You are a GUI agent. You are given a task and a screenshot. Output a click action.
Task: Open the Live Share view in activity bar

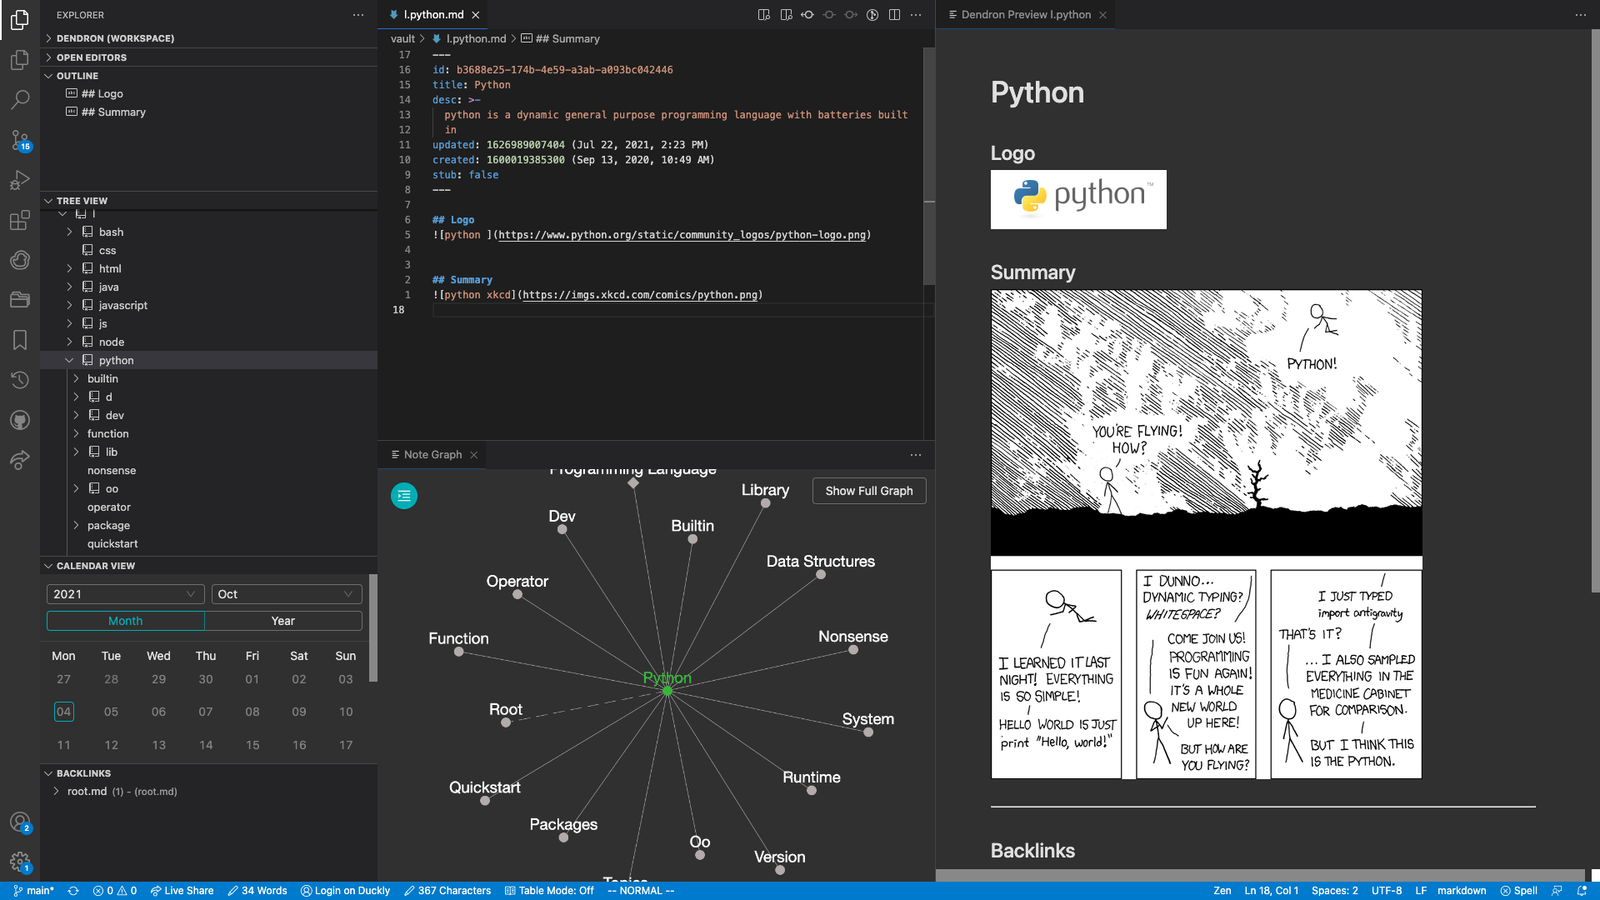point(19,460)
